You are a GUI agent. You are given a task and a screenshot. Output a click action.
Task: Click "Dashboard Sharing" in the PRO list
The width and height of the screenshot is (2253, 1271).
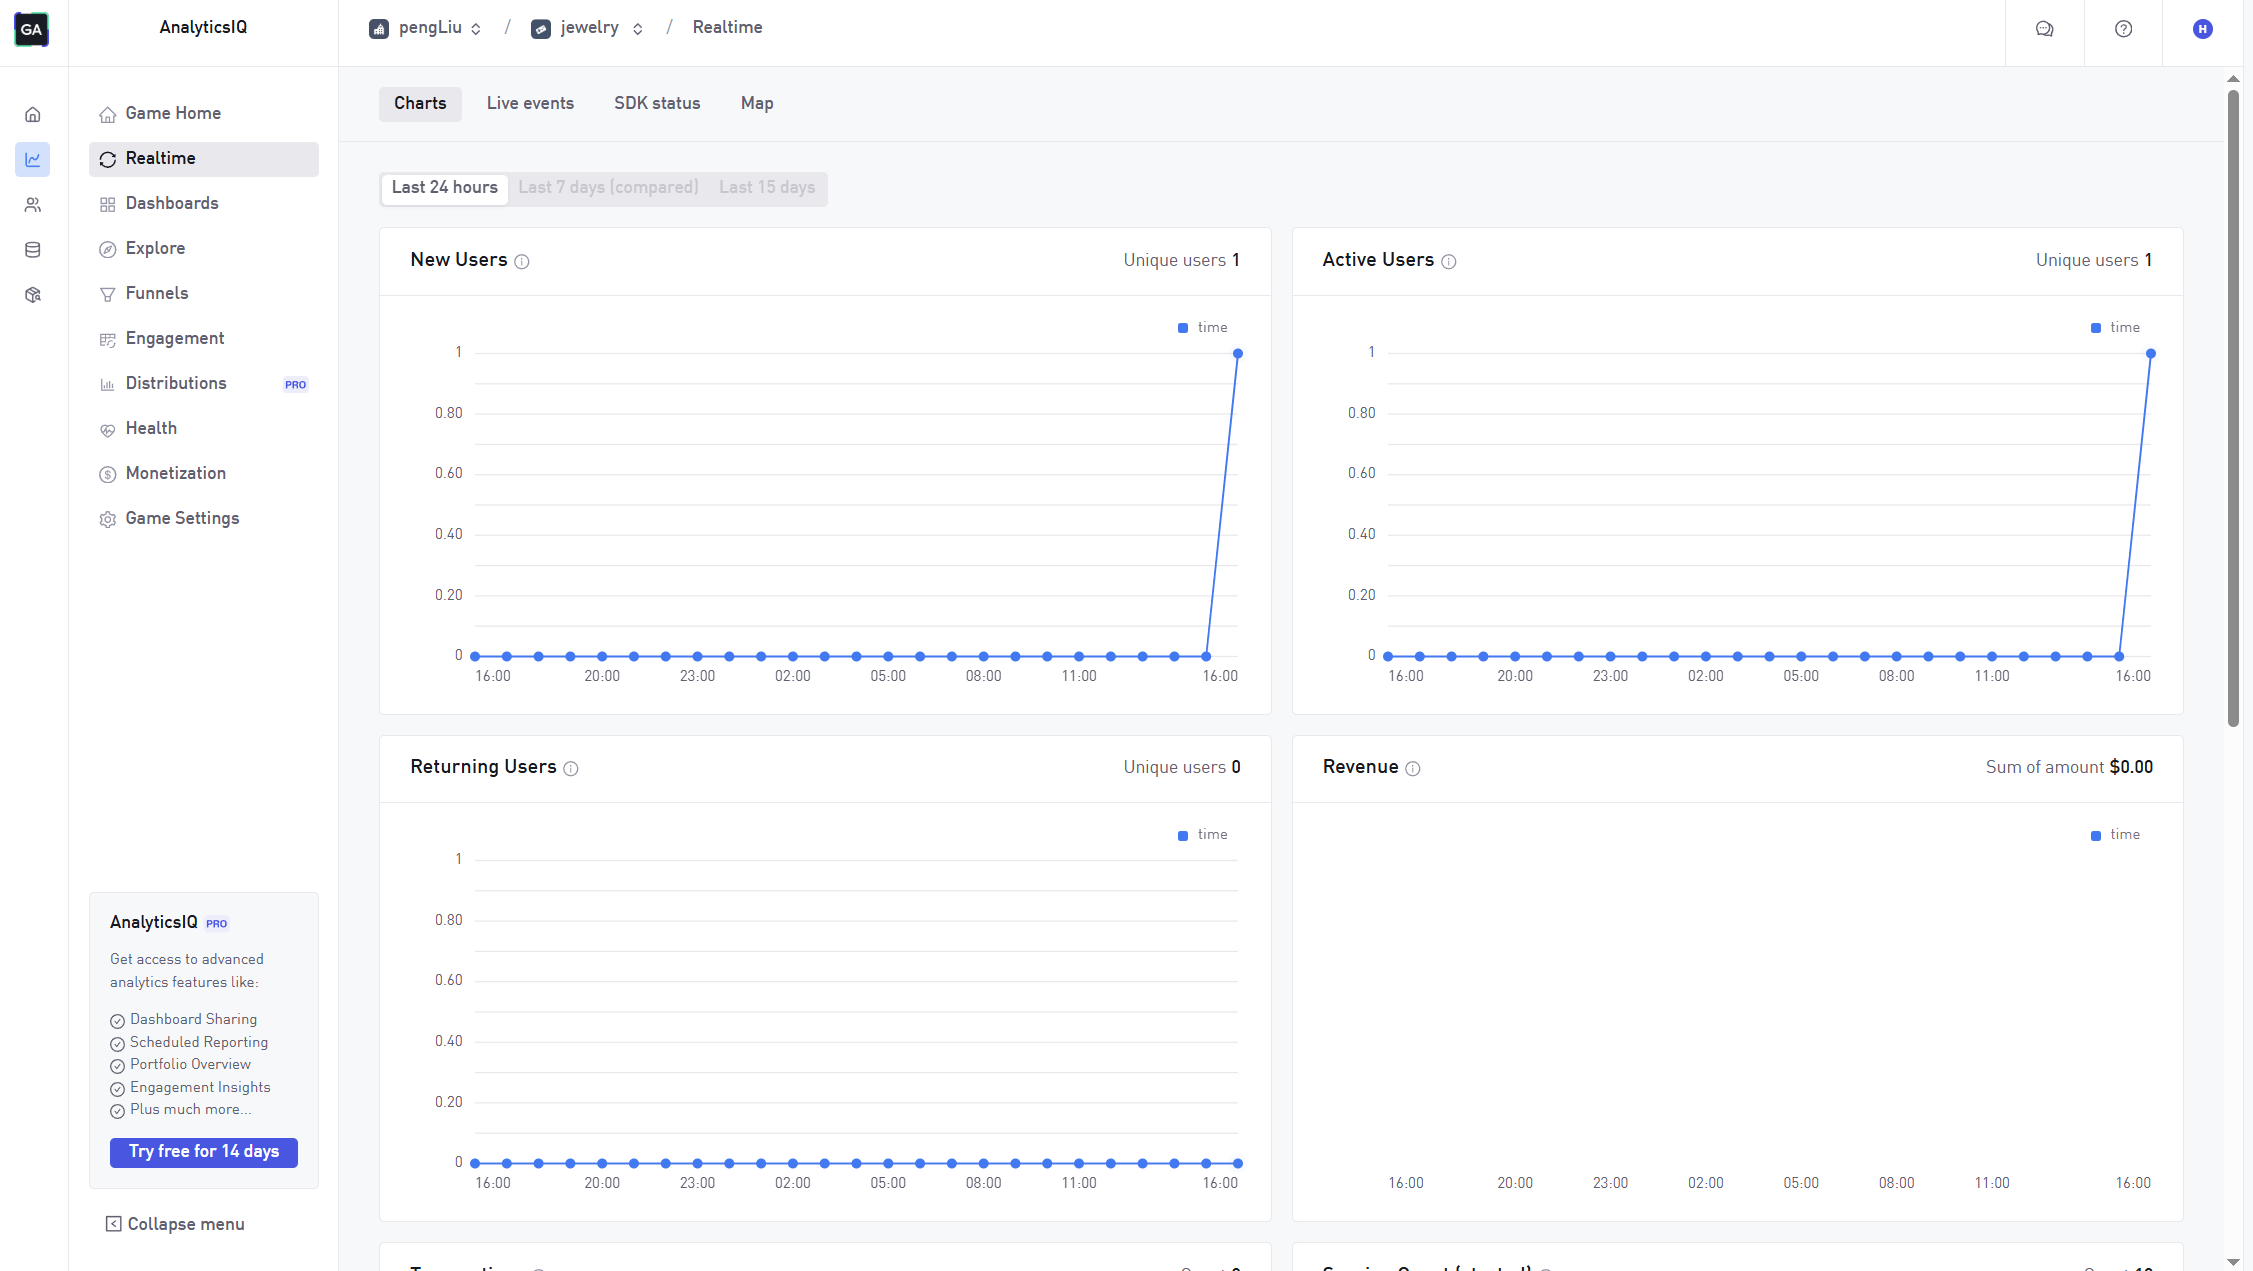(193, 1019)
